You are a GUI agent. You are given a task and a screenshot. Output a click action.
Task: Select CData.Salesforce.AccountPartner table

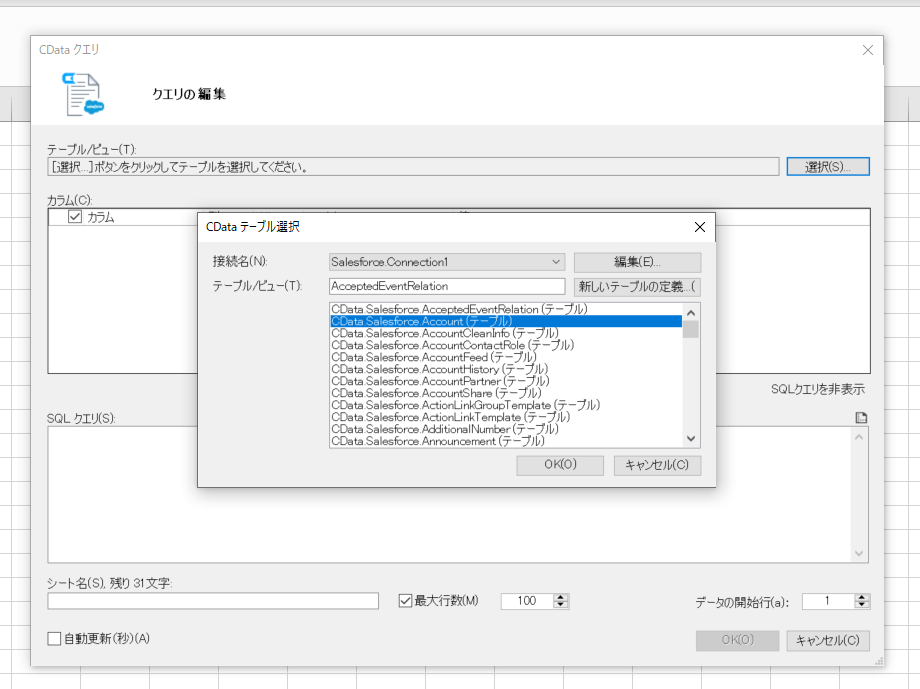point(506,381)
